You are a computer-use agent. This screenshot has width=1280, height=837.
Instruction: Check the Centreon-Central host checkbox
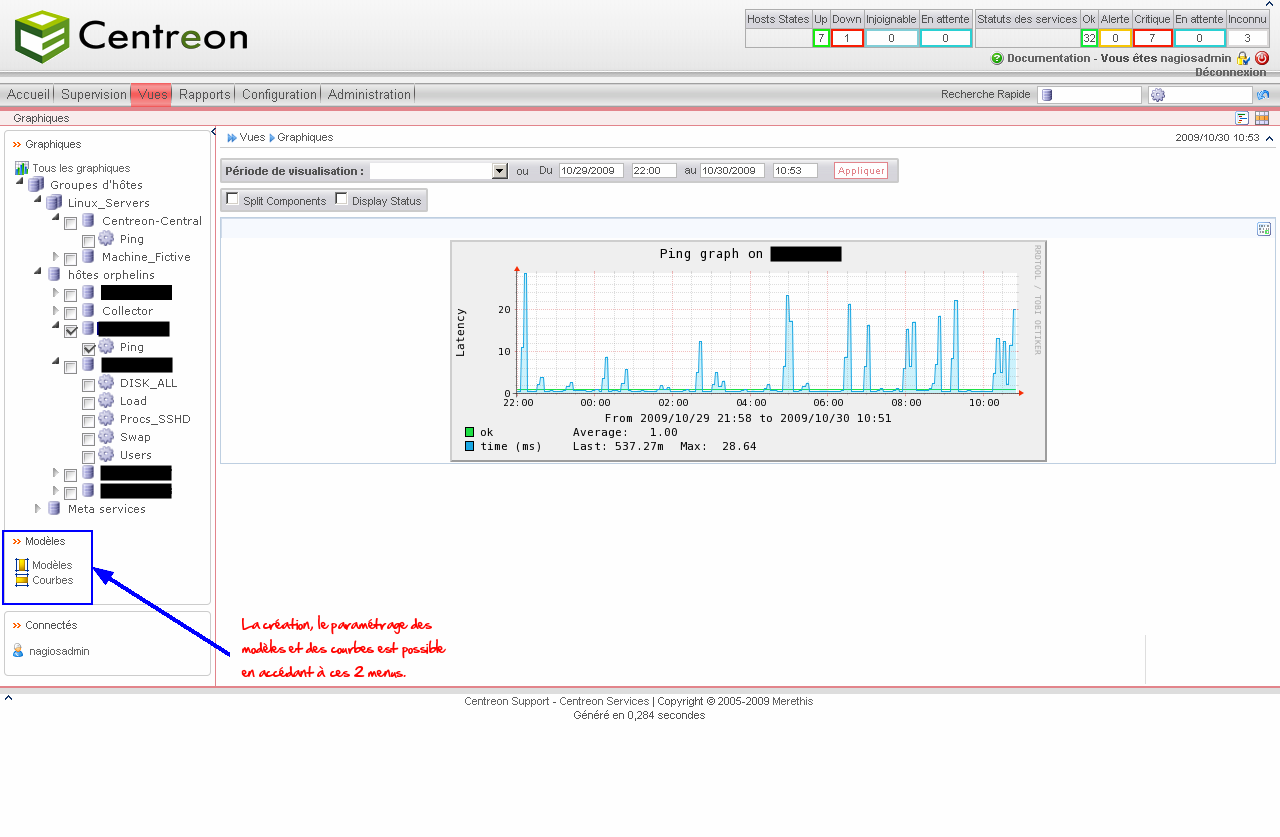pyautogui.click(x=71, y=223)
